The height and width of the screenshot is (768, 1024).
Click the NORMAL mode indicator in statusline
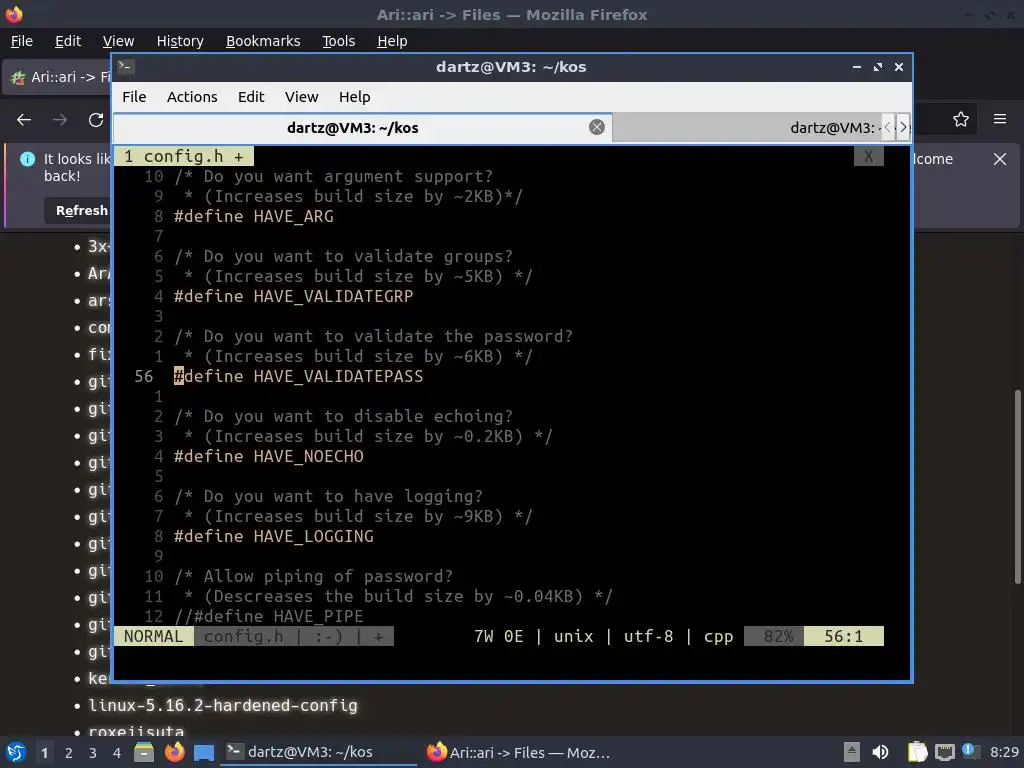[153, 636]
